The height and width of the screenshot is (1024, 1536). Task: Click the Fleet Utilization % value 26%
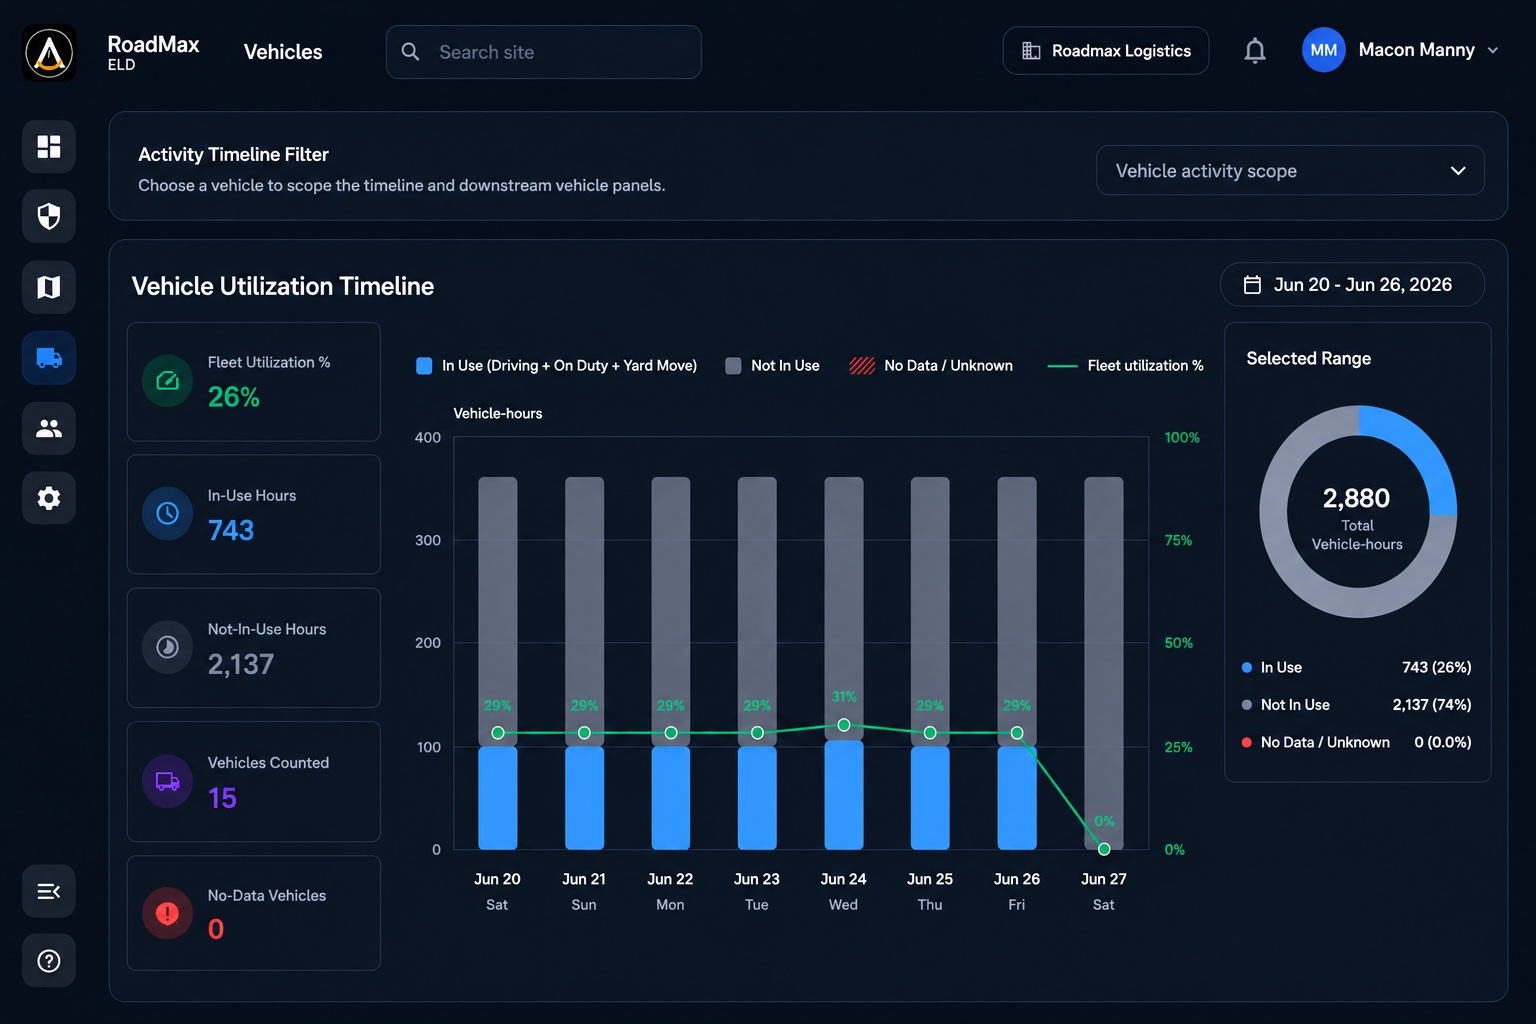point(234,397)
